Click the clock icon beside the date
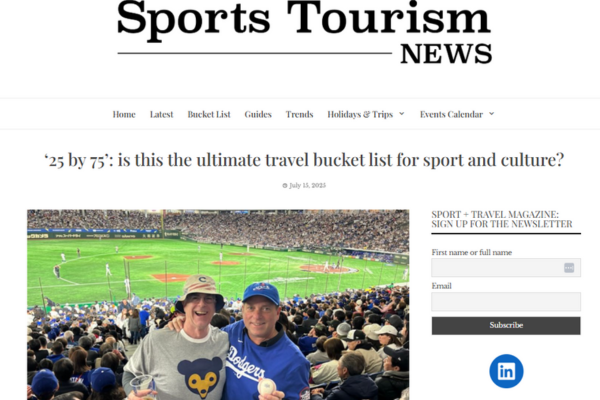600x400 pixels. [x=285, y=186]
